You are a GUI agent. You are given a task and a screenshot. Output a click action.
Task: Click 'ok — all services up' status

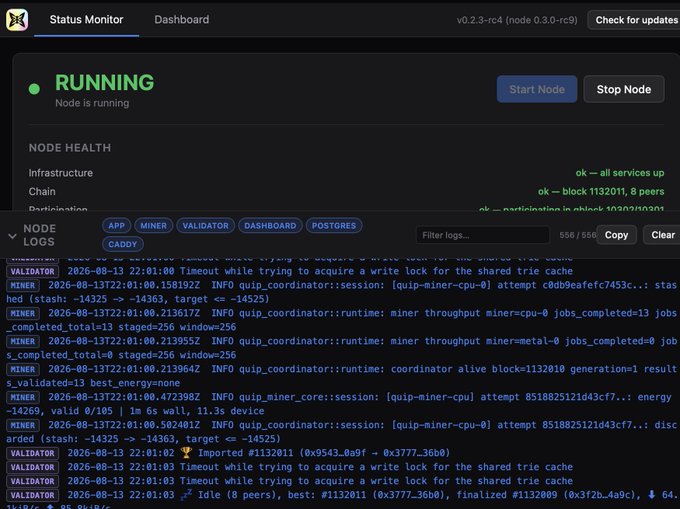pyautogui.click(x=620, y=173)
